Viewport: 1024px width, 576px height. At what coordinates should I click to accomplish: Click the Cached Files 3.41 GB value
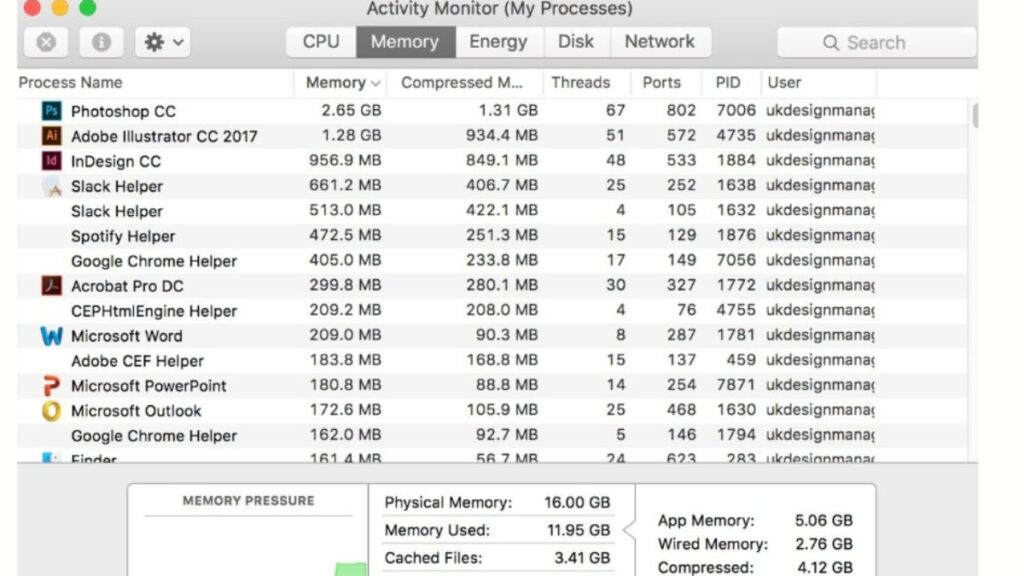582,558
